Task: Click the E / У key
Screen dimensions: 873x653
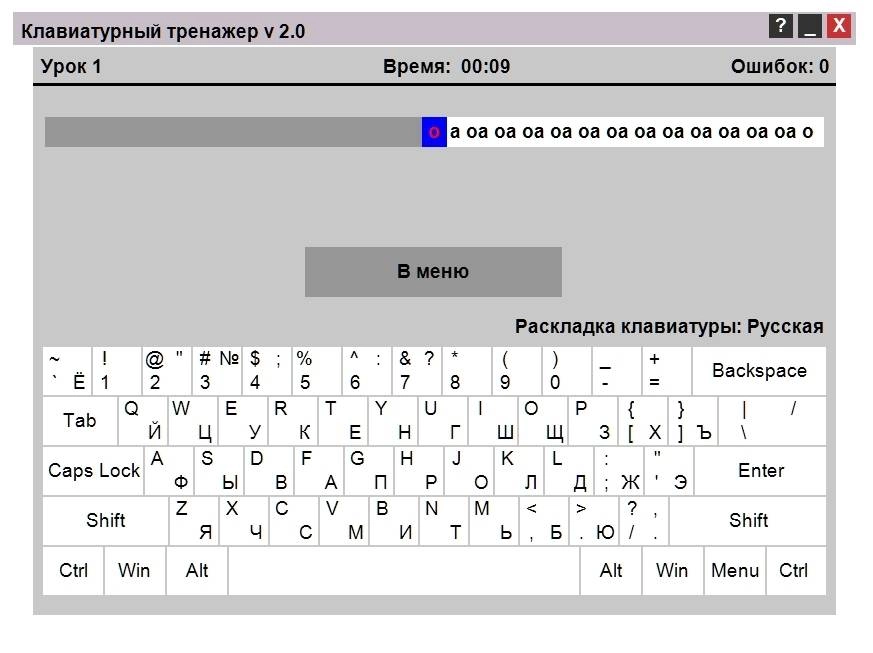Action: tap(243, 421)
